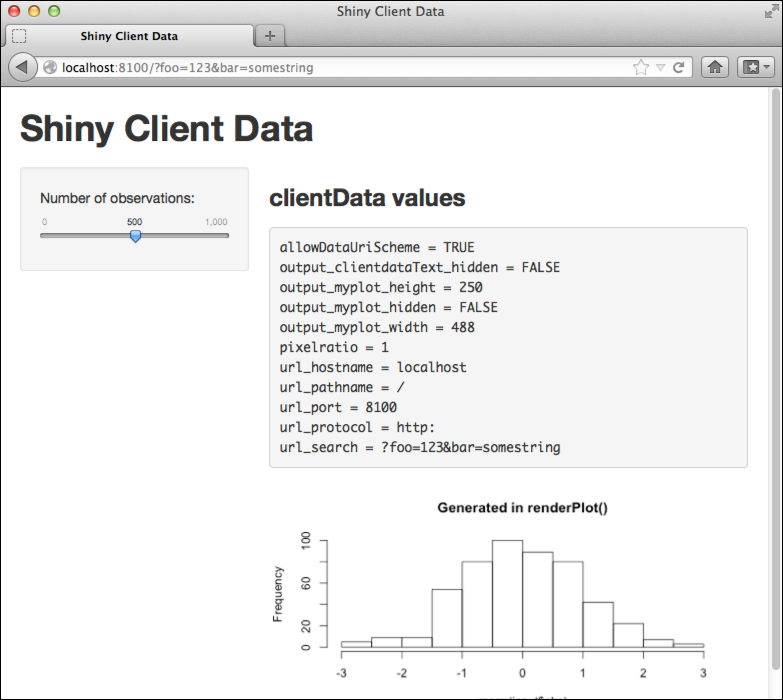Screen dimensions: 783x700
Task: Enter full screen using the top-right arrows icon
Action: 768,12
